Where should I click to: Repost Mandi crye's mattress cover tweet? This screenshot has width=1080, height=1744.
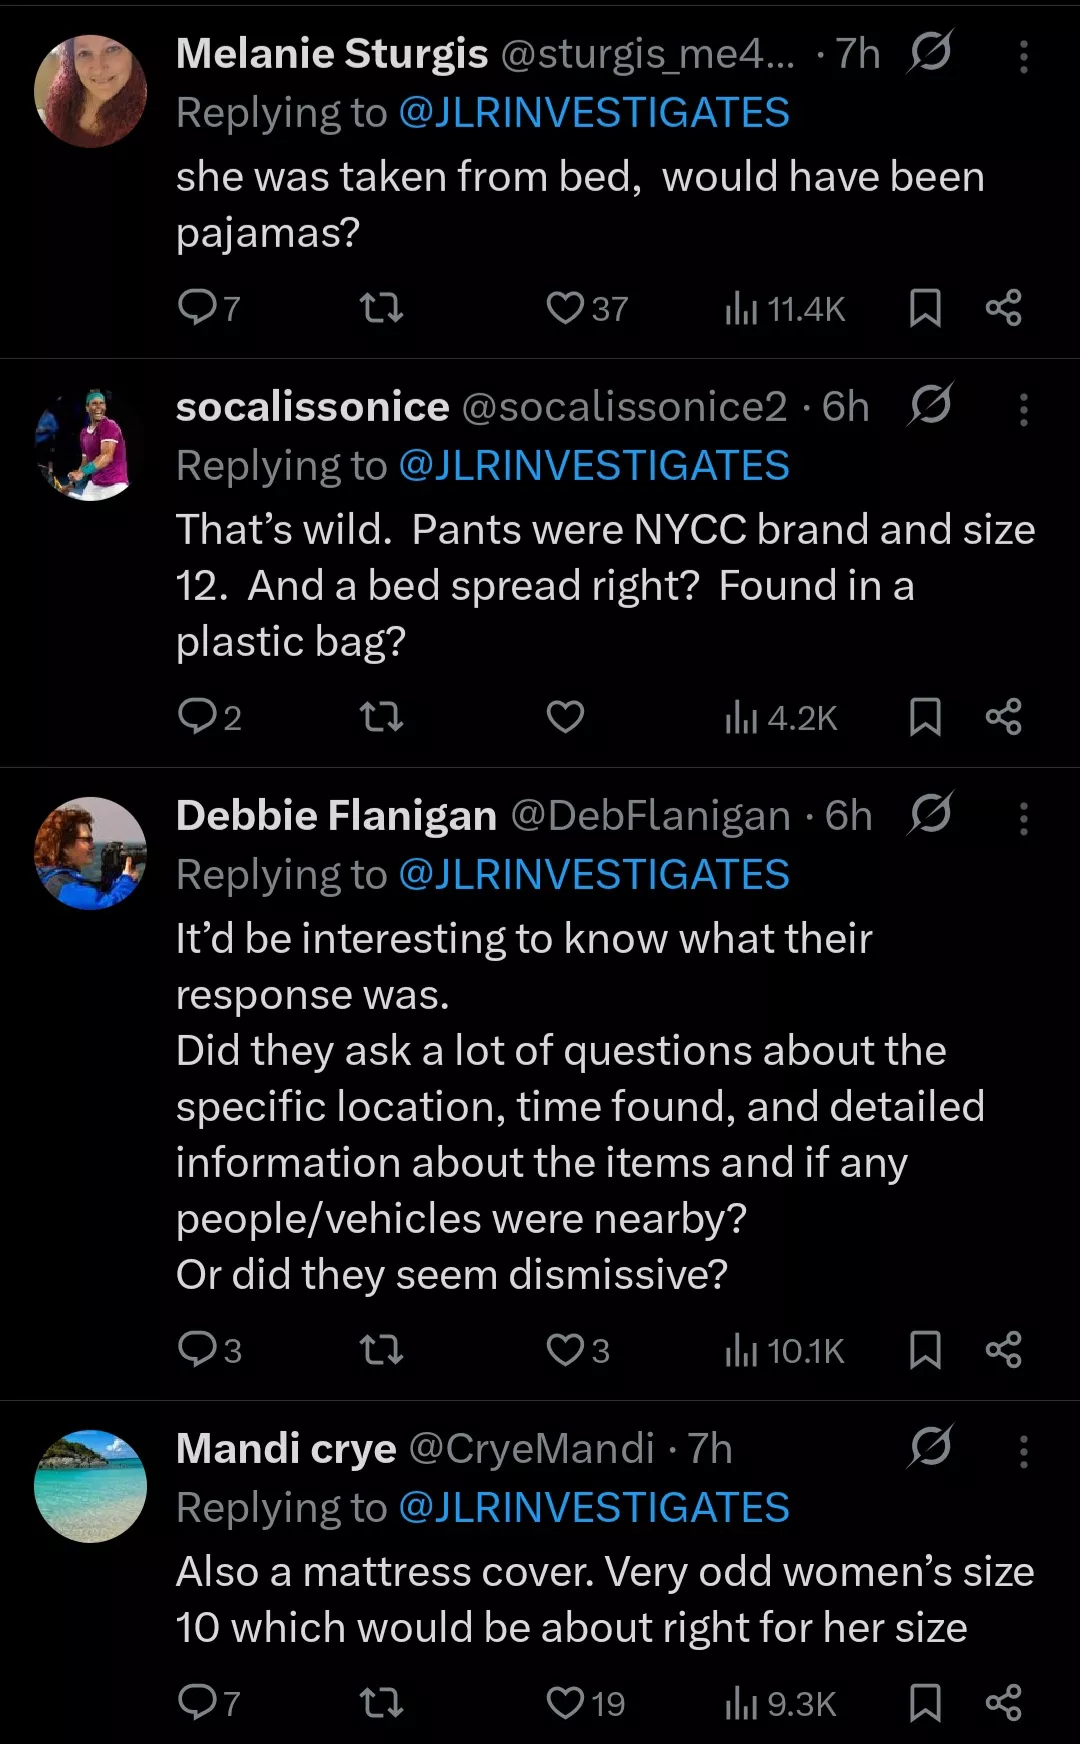[x=381, y=1703]
